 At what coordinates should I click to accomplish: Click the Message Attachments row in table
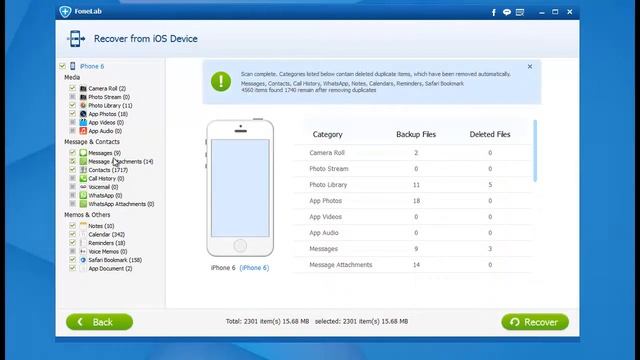[413, 265]
